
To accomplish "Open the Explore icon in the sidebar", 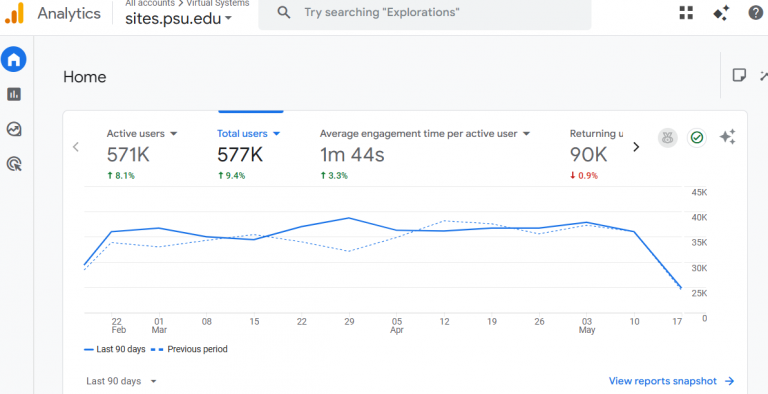I will [x=14, y=129].
